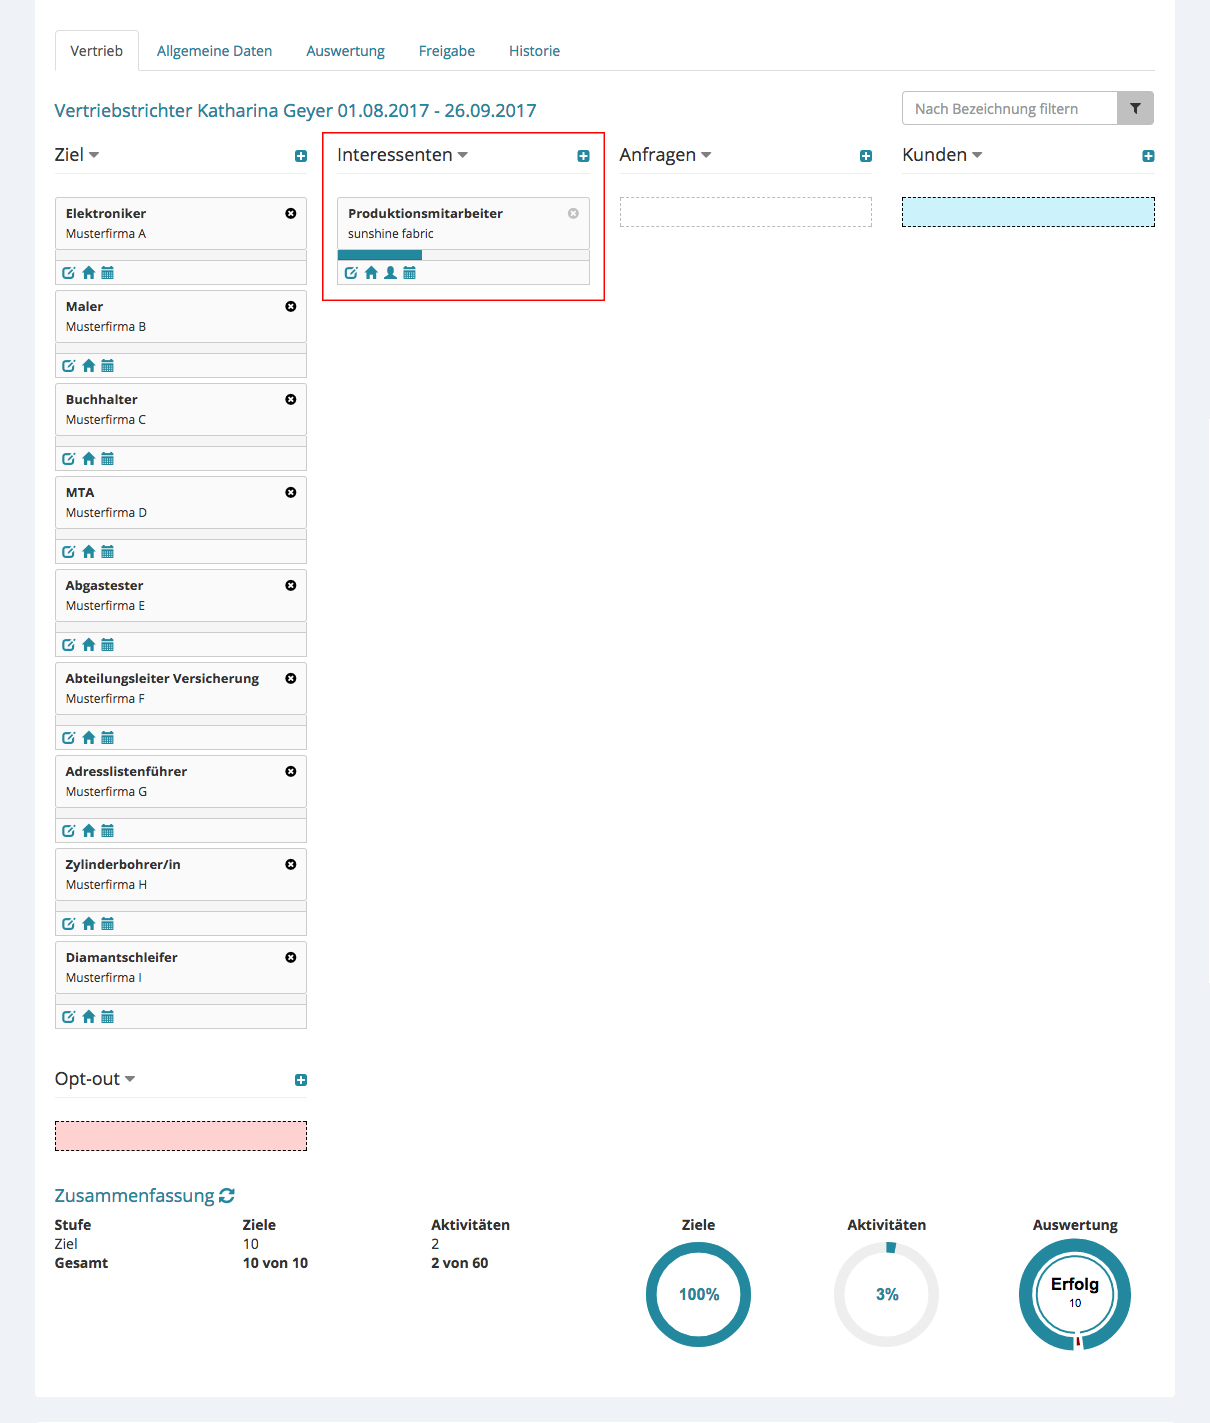Delete the Diamantschleifer card
The width and height of the screenshot is (1210, 1423).
(291, 957)
